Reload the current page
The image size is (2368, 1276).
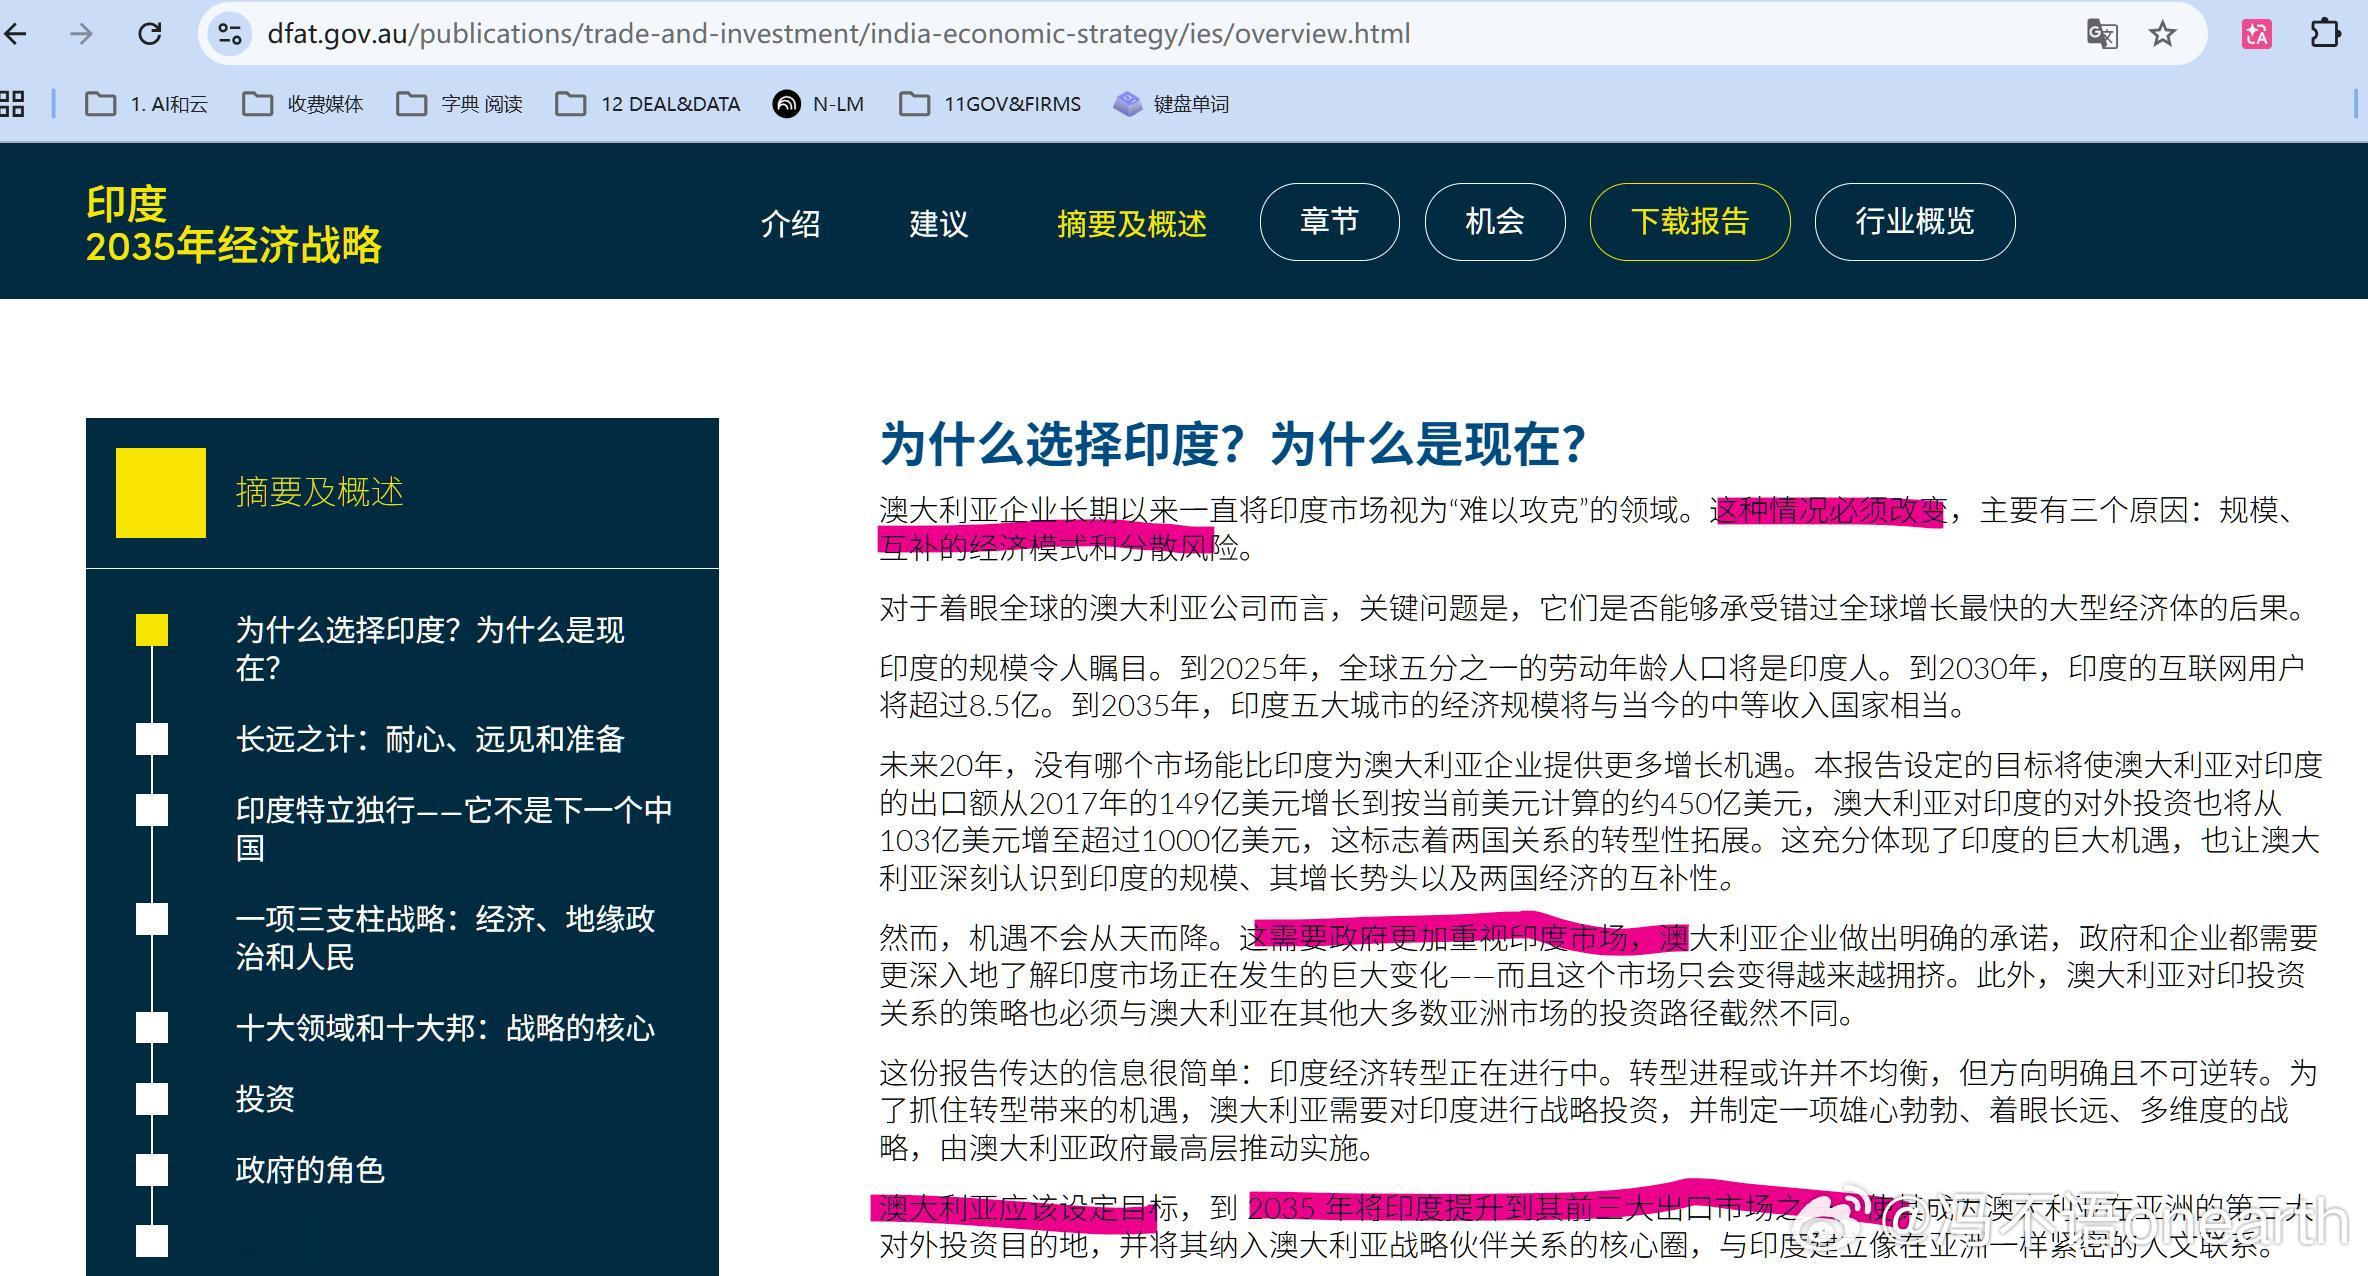[x=149, y=33]
